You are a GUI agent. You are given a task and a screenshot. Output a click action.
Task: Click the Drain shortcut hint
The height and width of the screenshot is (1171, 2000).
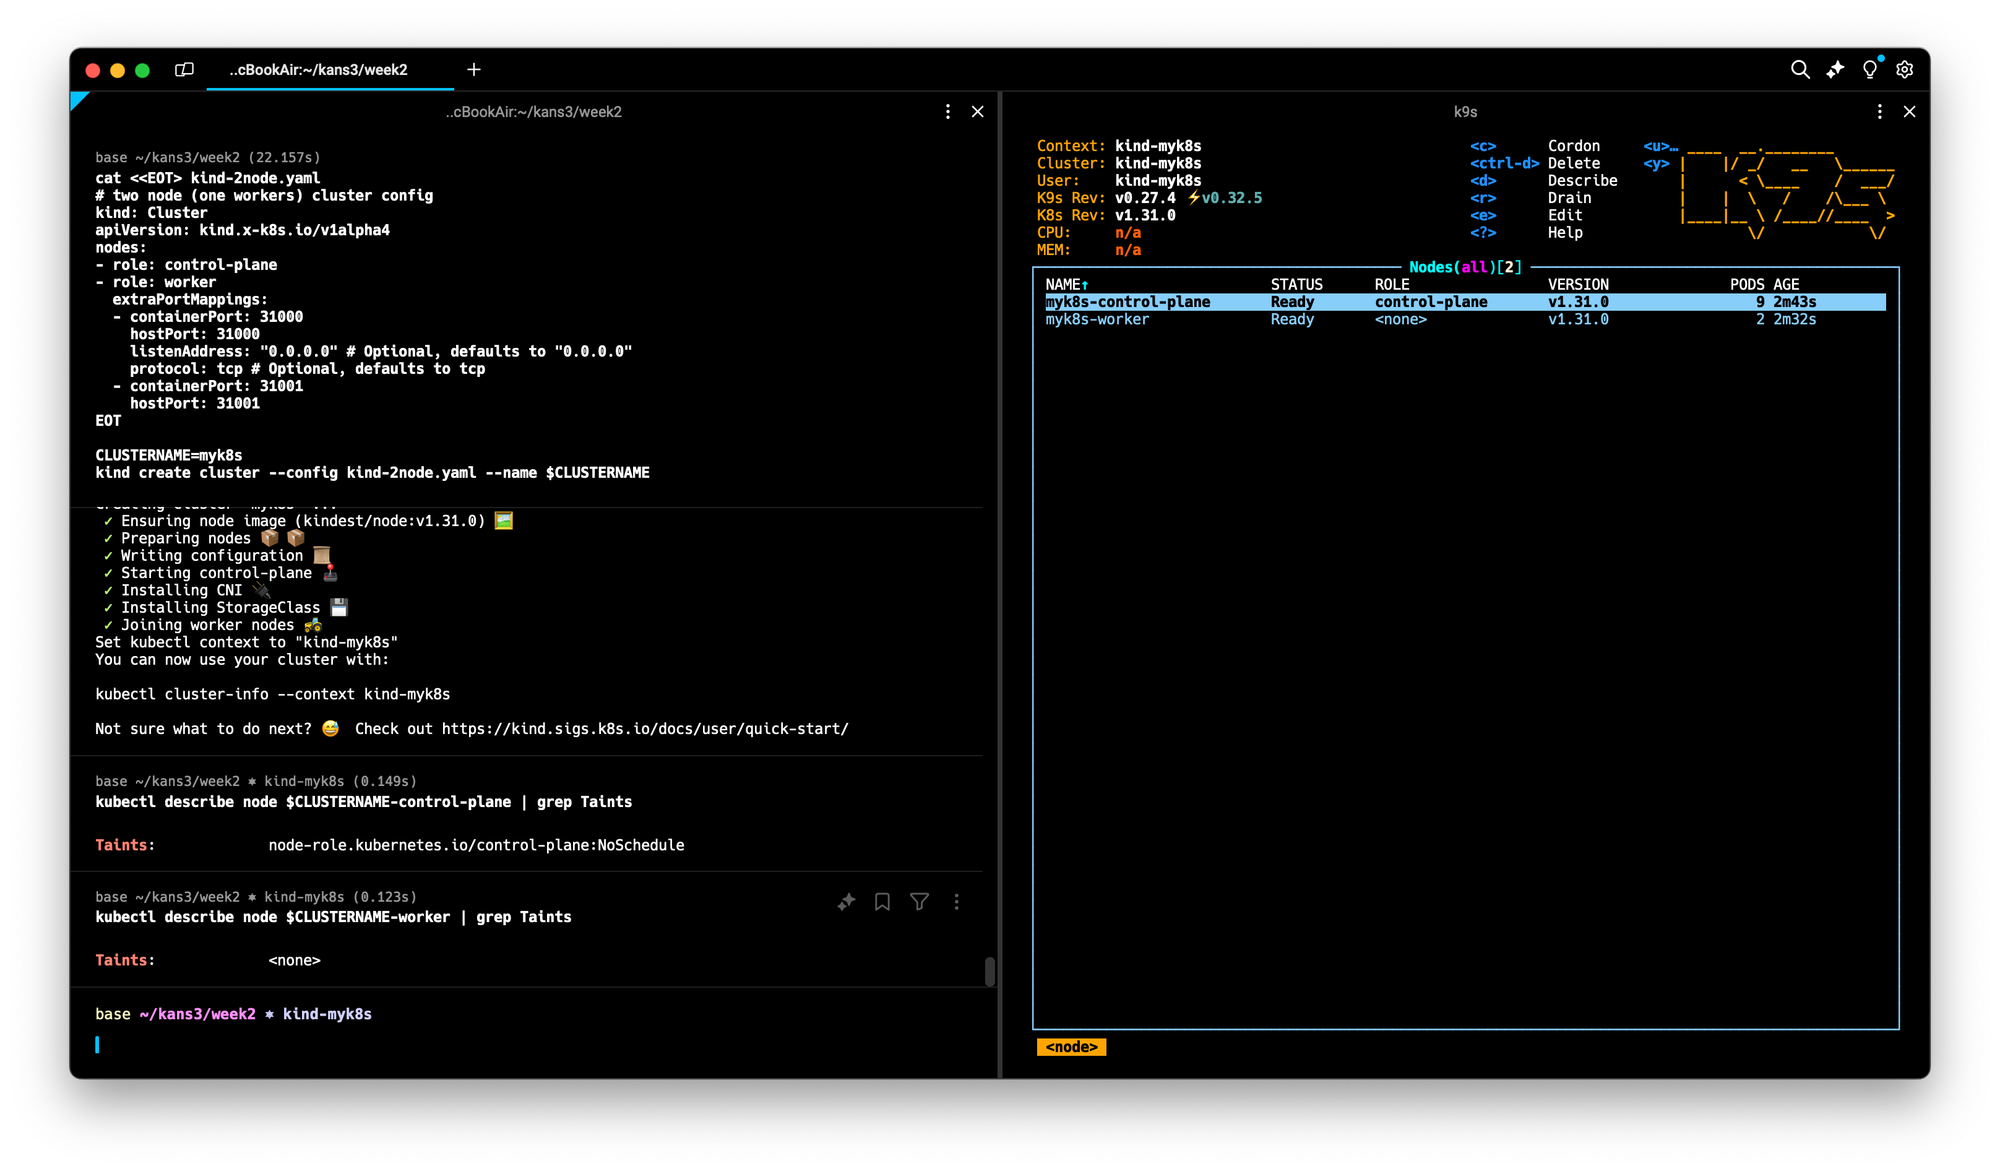pos(1569,198)
